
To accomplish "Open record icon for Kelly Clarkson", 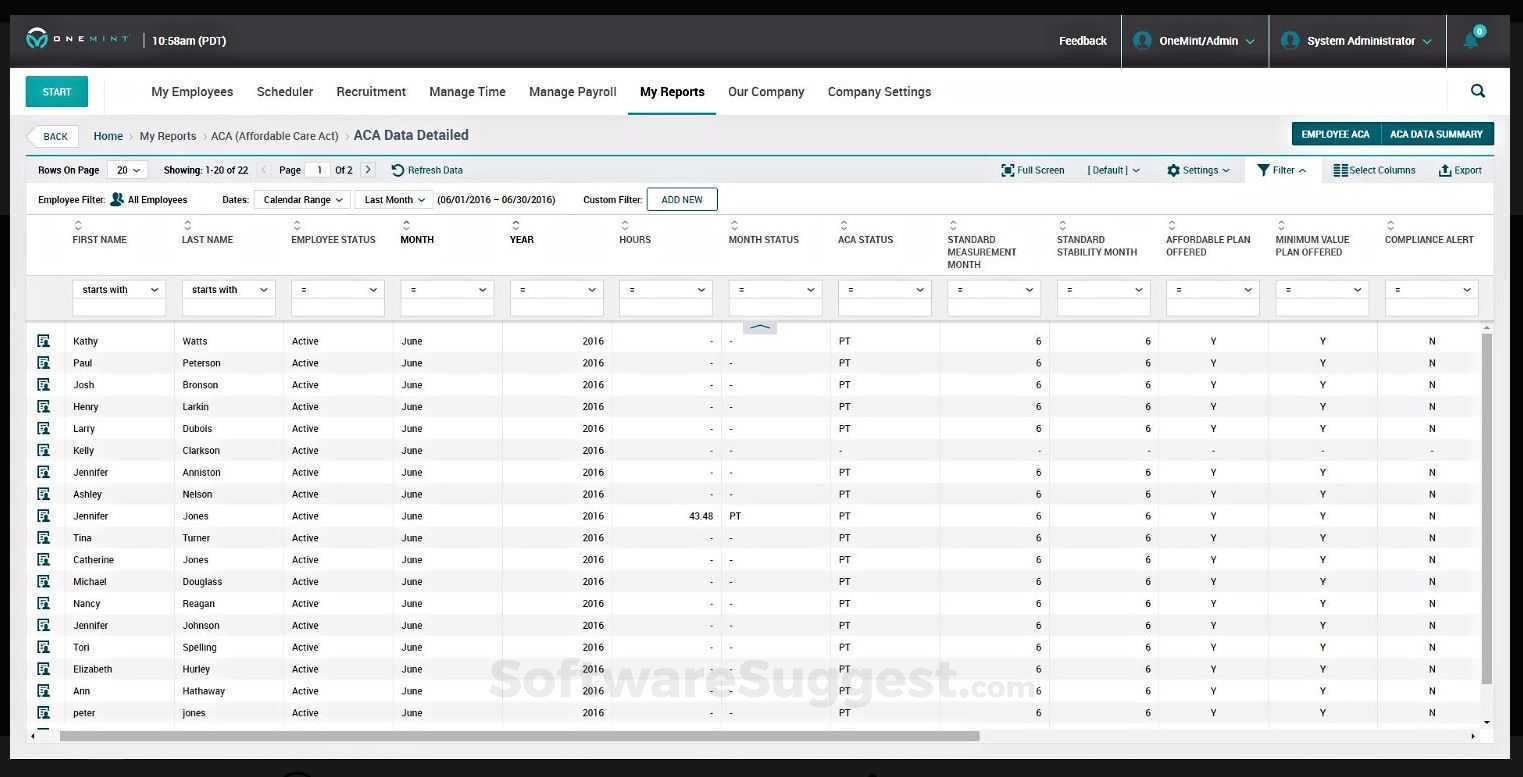I will (x=43, y=451).
